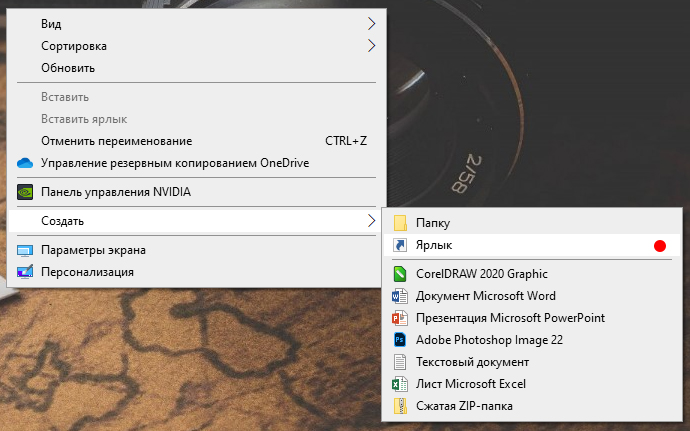Open the Сортировка menu entry
This screenshot has height=431, width=690.
pyautogui.click(x=197, y=45)
